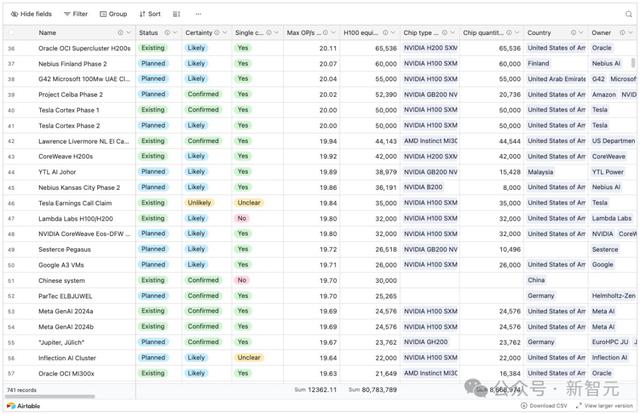This screenshot has height=414, width=640.
Task: Expand the Owner column dropdown arrow
Action: (x=631, y=33)
